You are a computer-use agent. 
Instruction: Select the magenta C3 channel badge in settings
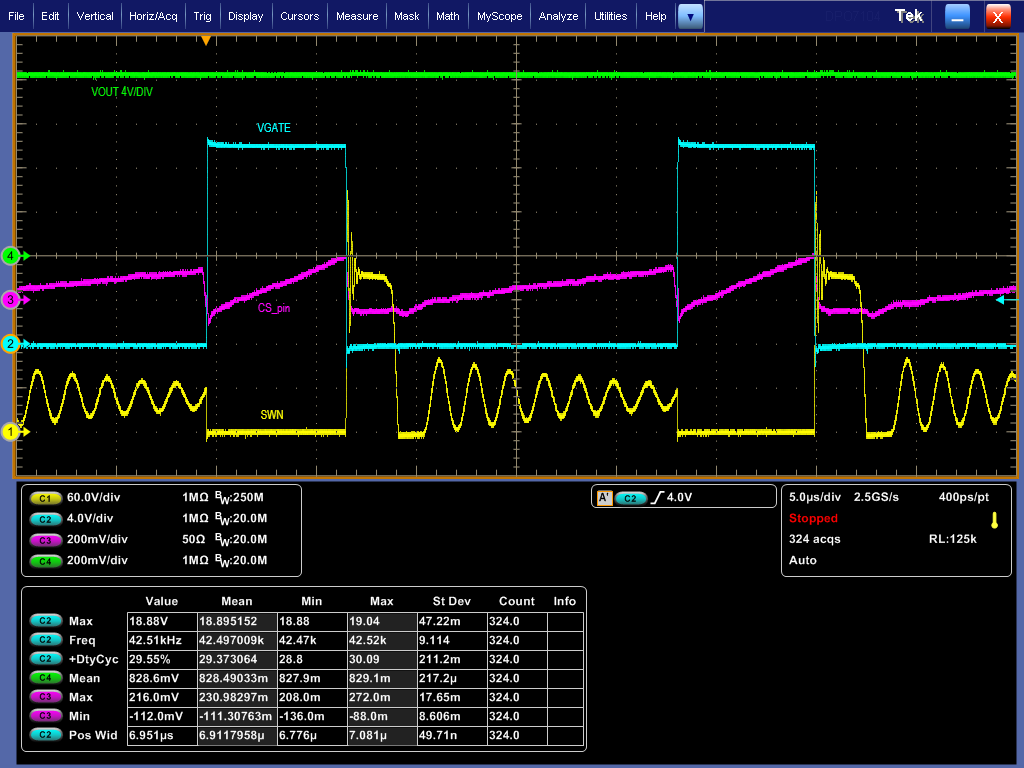(x=45, y=540)
